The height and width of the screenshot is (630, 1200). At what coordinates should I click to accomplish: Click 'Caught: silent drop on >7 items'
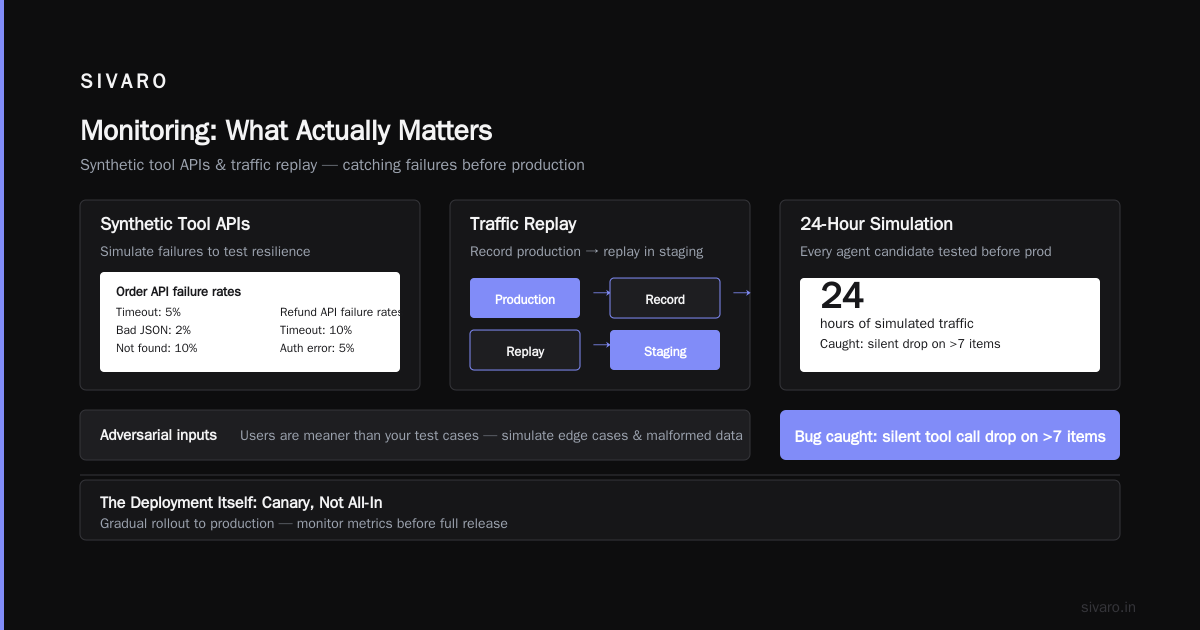coord(910,343)
